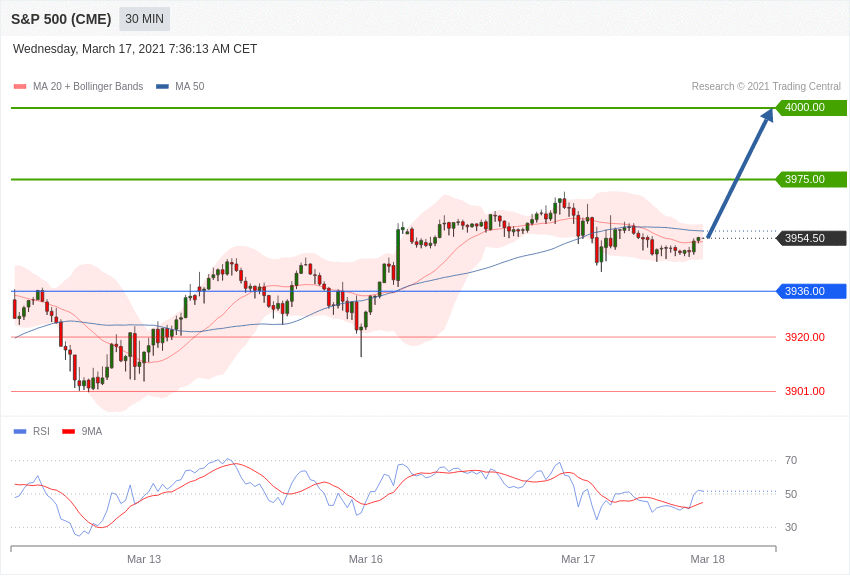Click the RSI 50 level label

click(791, 494)
